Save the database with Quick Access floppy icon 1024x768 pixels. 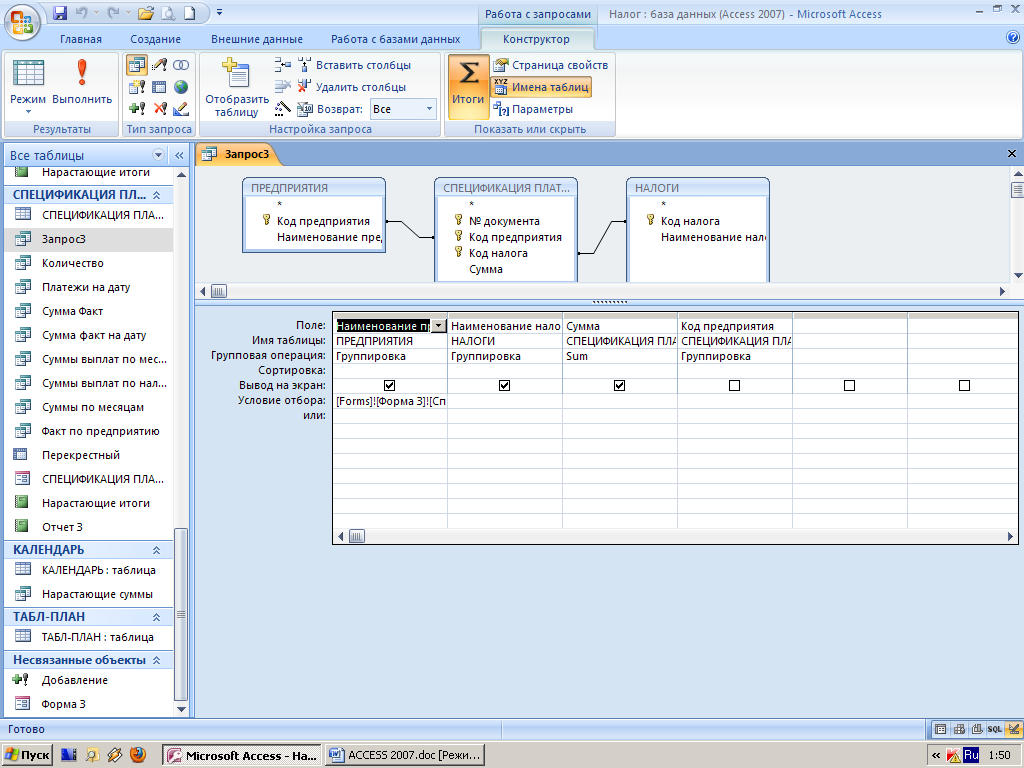(59, 12)
